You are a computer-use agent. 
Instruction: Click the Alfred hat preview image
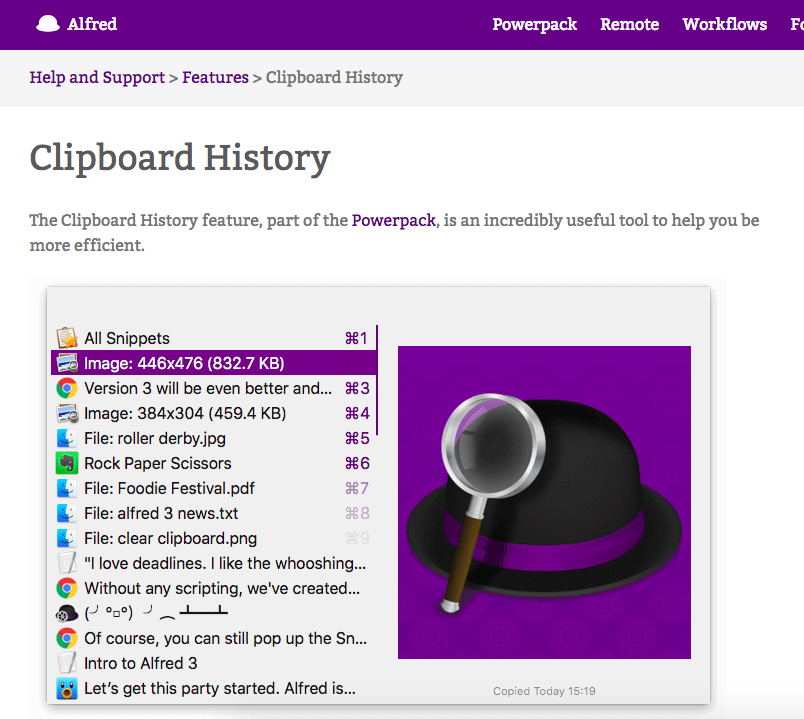544,503
